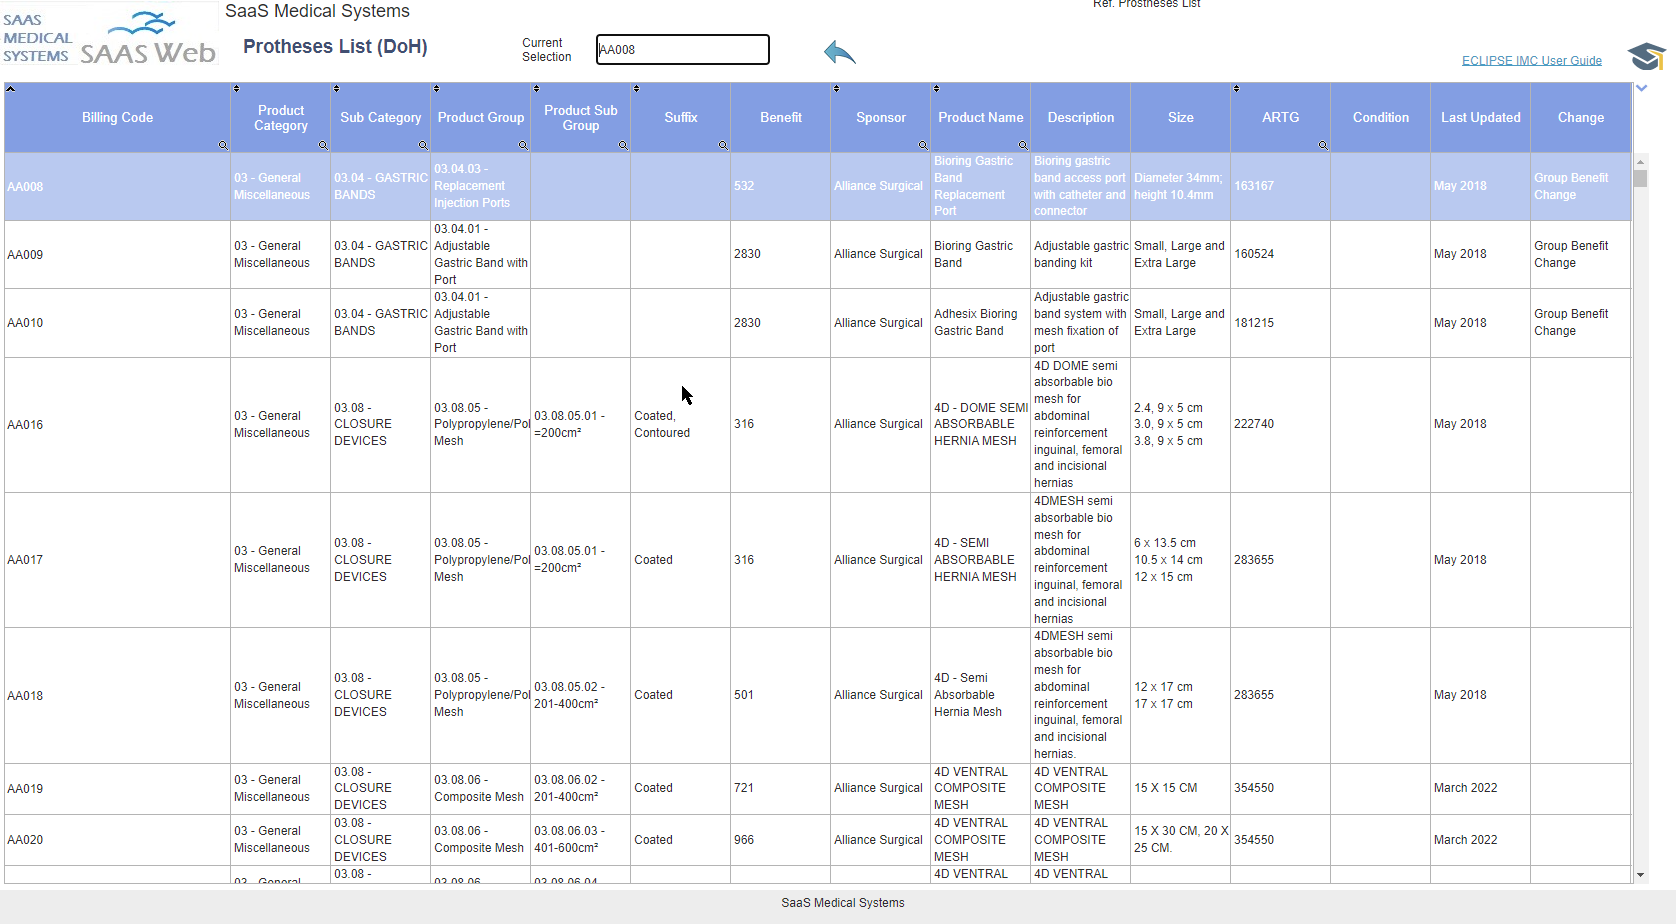Image resolution: width=1676 pixels, height=924 pixels.
Task: Focus the Current Selection input field
Action: (682, 50)
